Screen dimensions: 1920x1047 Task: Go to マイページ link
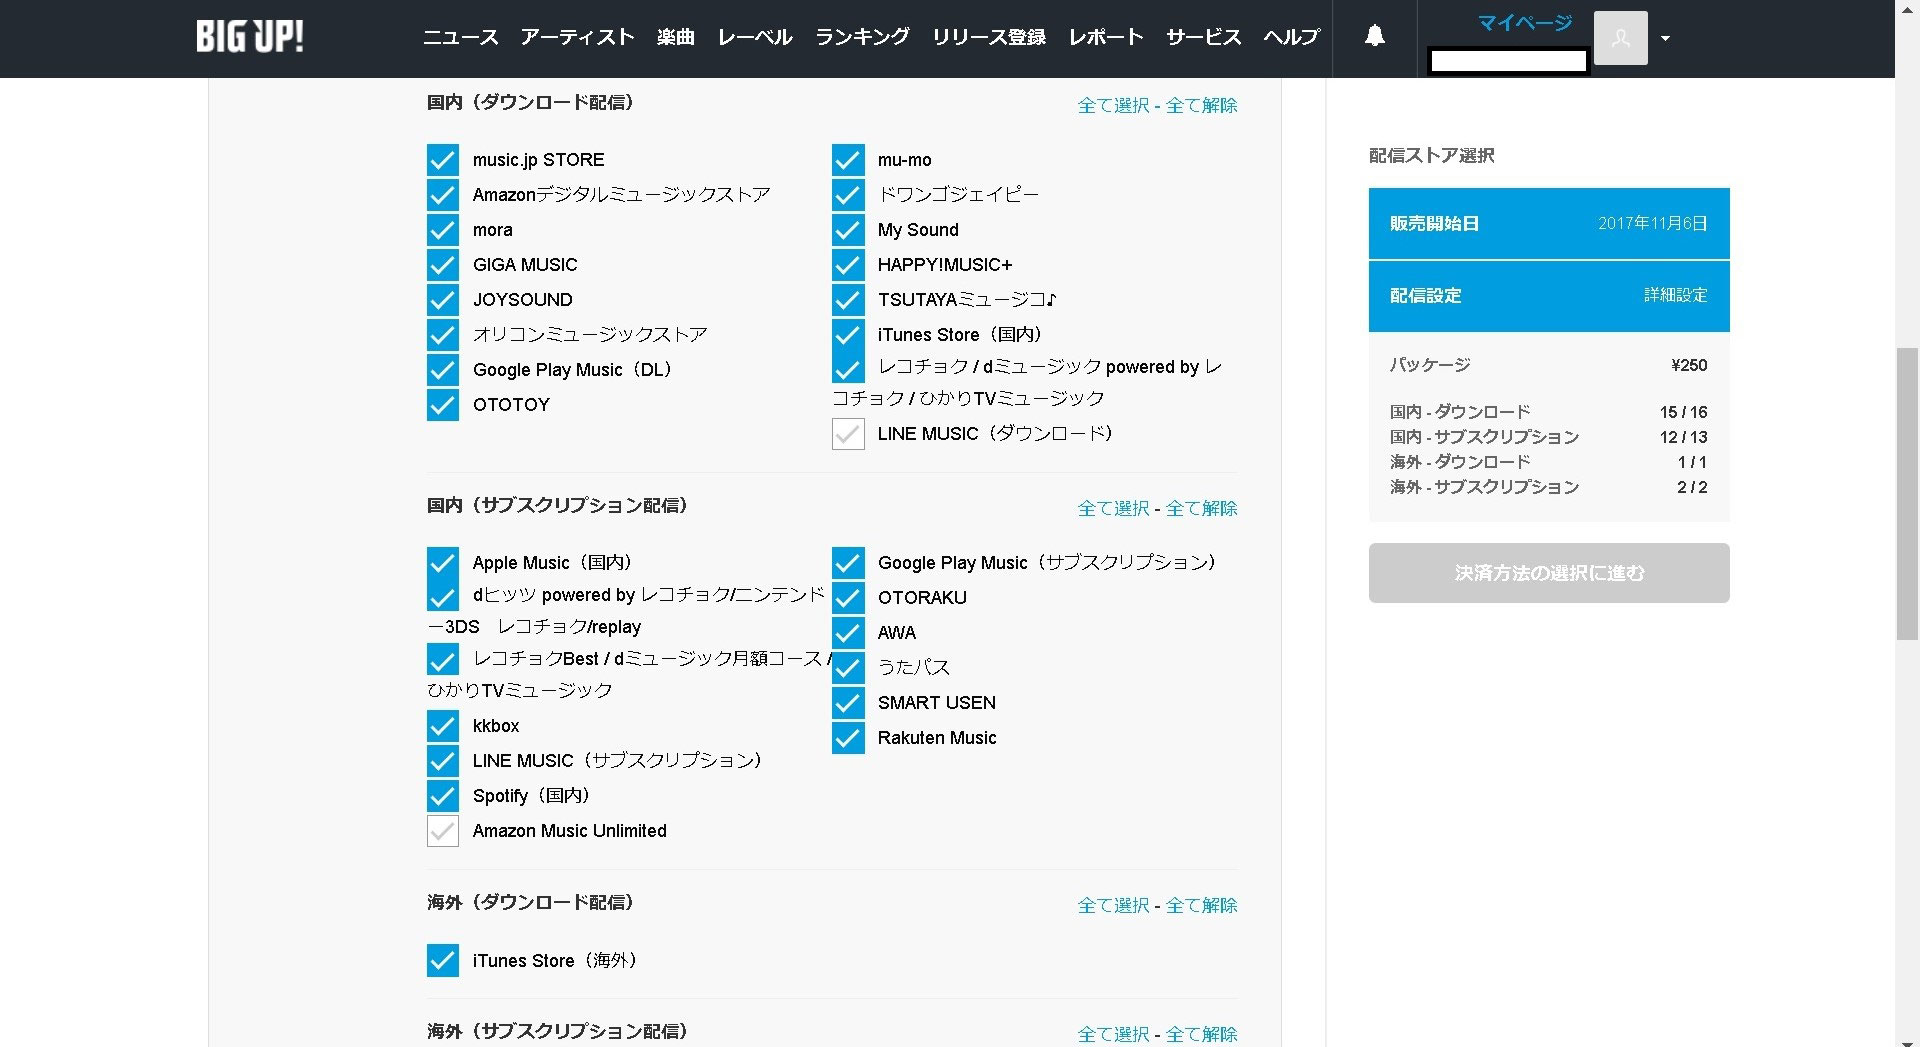1525,23
